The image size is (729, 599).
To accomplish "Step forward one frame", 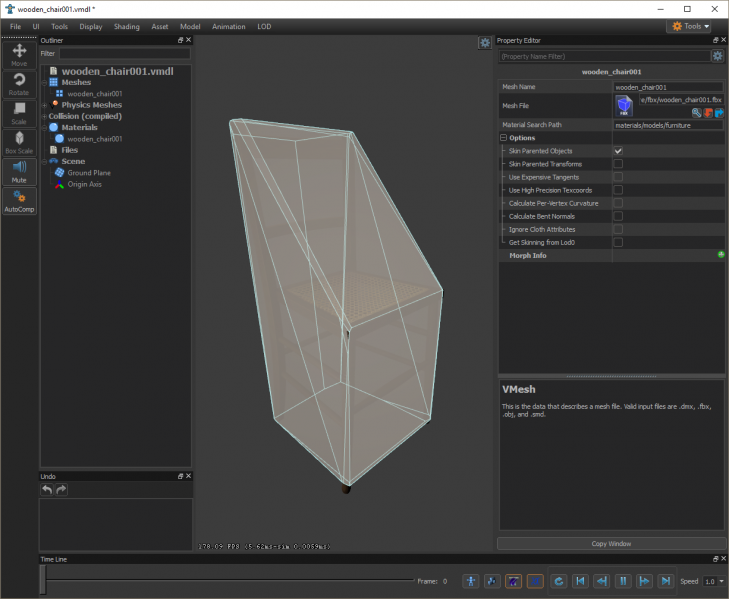I will click(644, 581).
